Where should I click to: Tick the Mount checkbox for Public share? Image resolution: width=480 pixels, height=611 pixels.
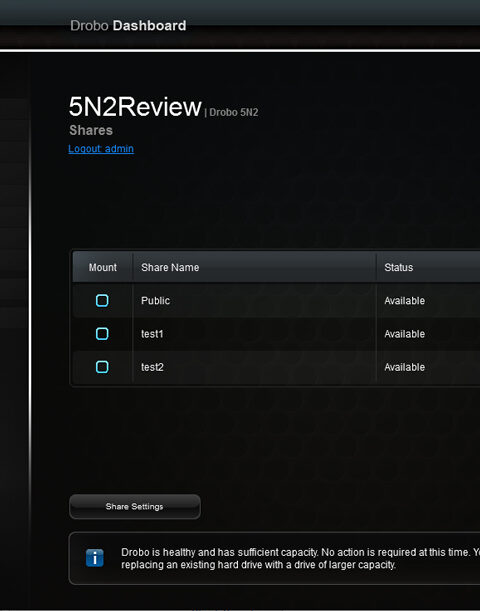pyautogui.click(x=102, y=300)
